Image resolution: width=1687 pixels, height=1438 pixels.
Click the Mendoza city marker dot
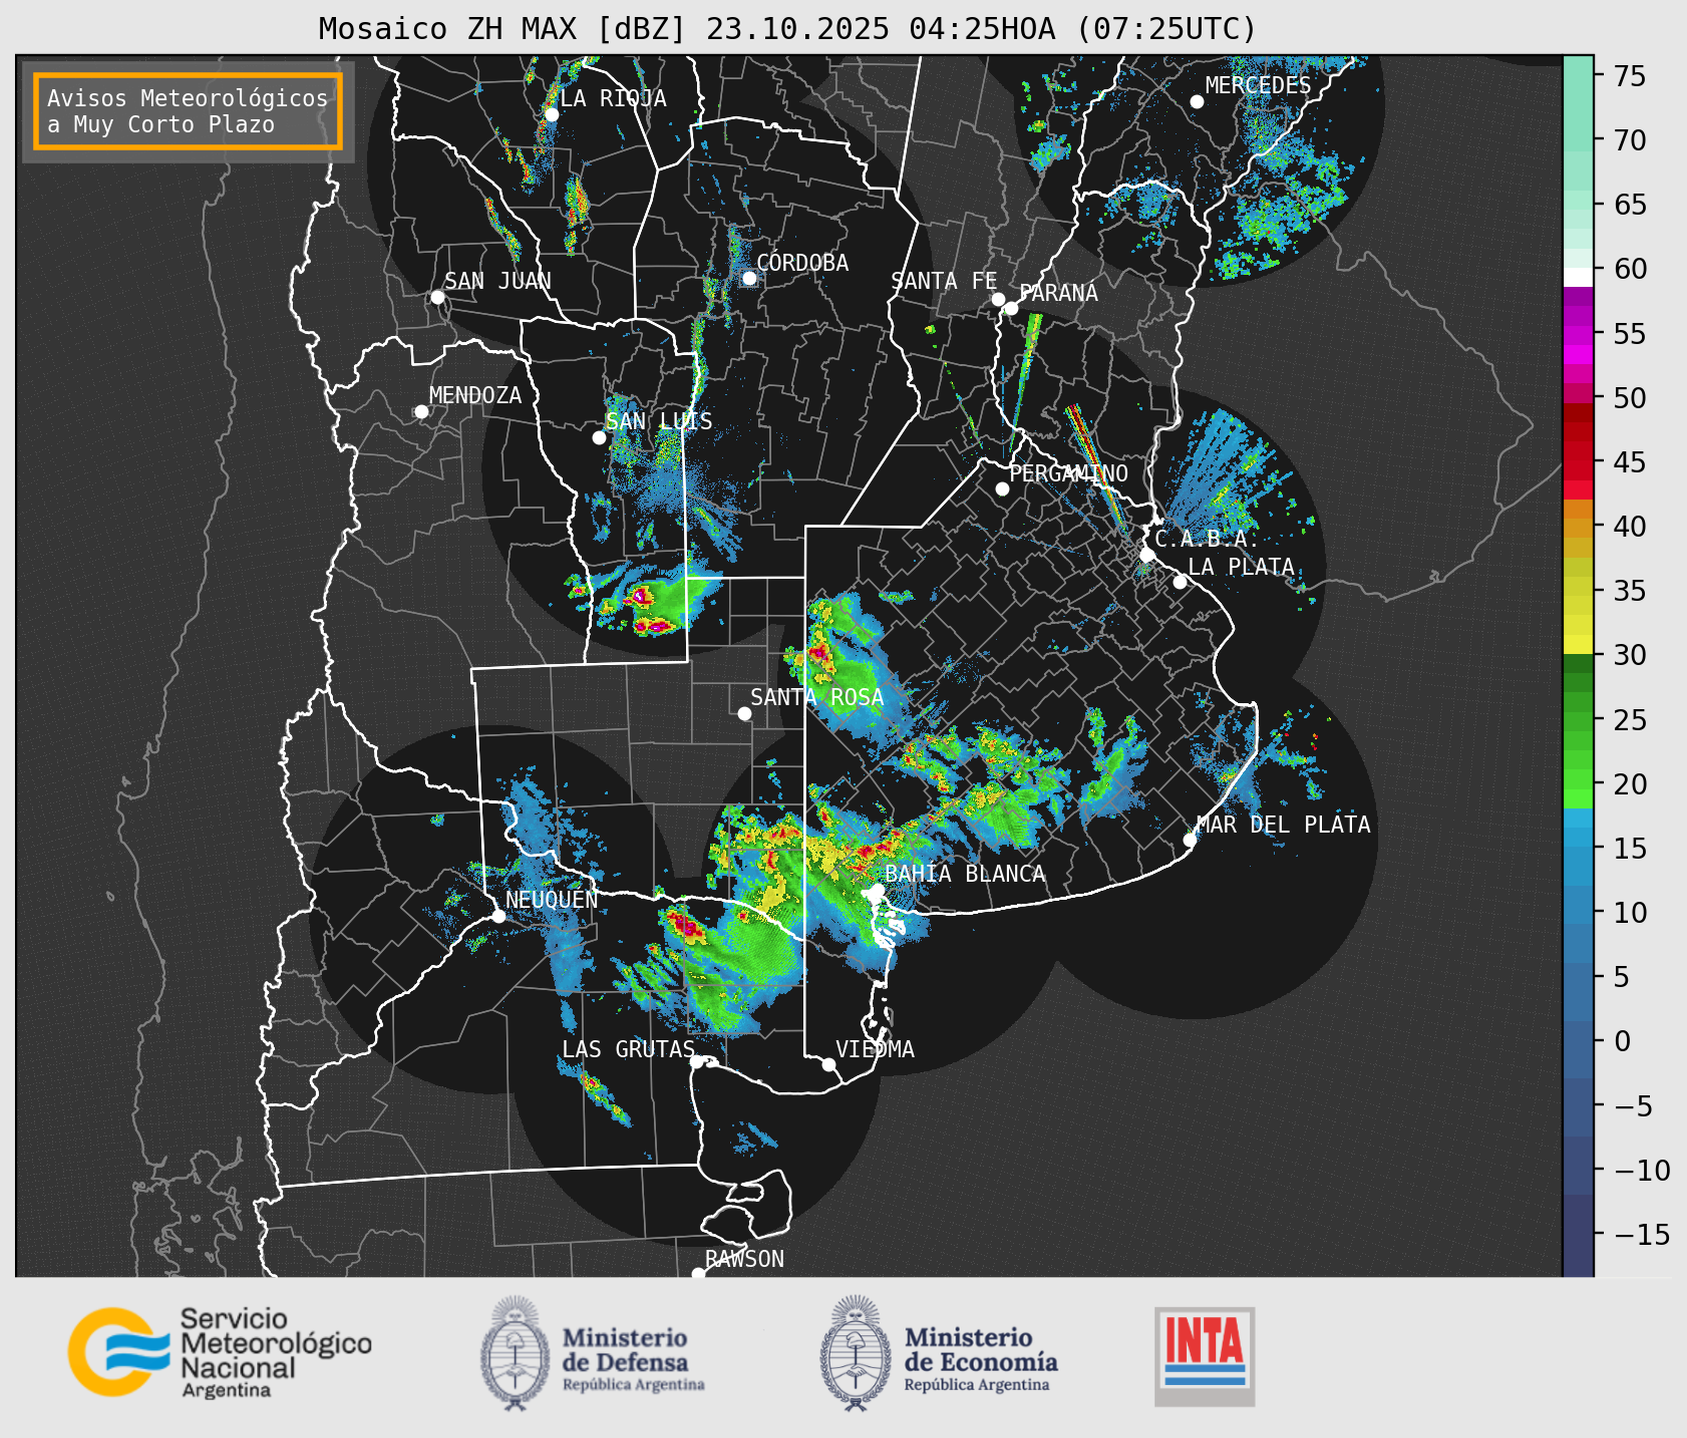click(x=421, y=412)
